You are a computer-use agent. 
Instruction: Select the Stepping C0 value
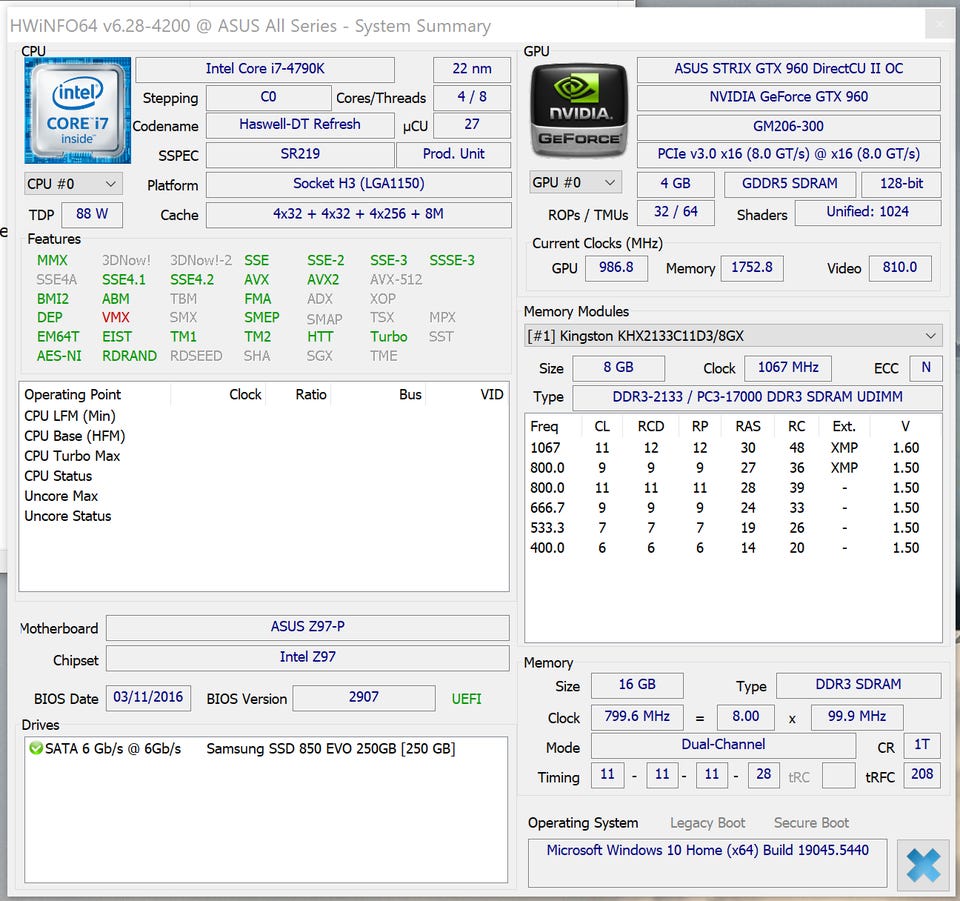click(268, 97)
